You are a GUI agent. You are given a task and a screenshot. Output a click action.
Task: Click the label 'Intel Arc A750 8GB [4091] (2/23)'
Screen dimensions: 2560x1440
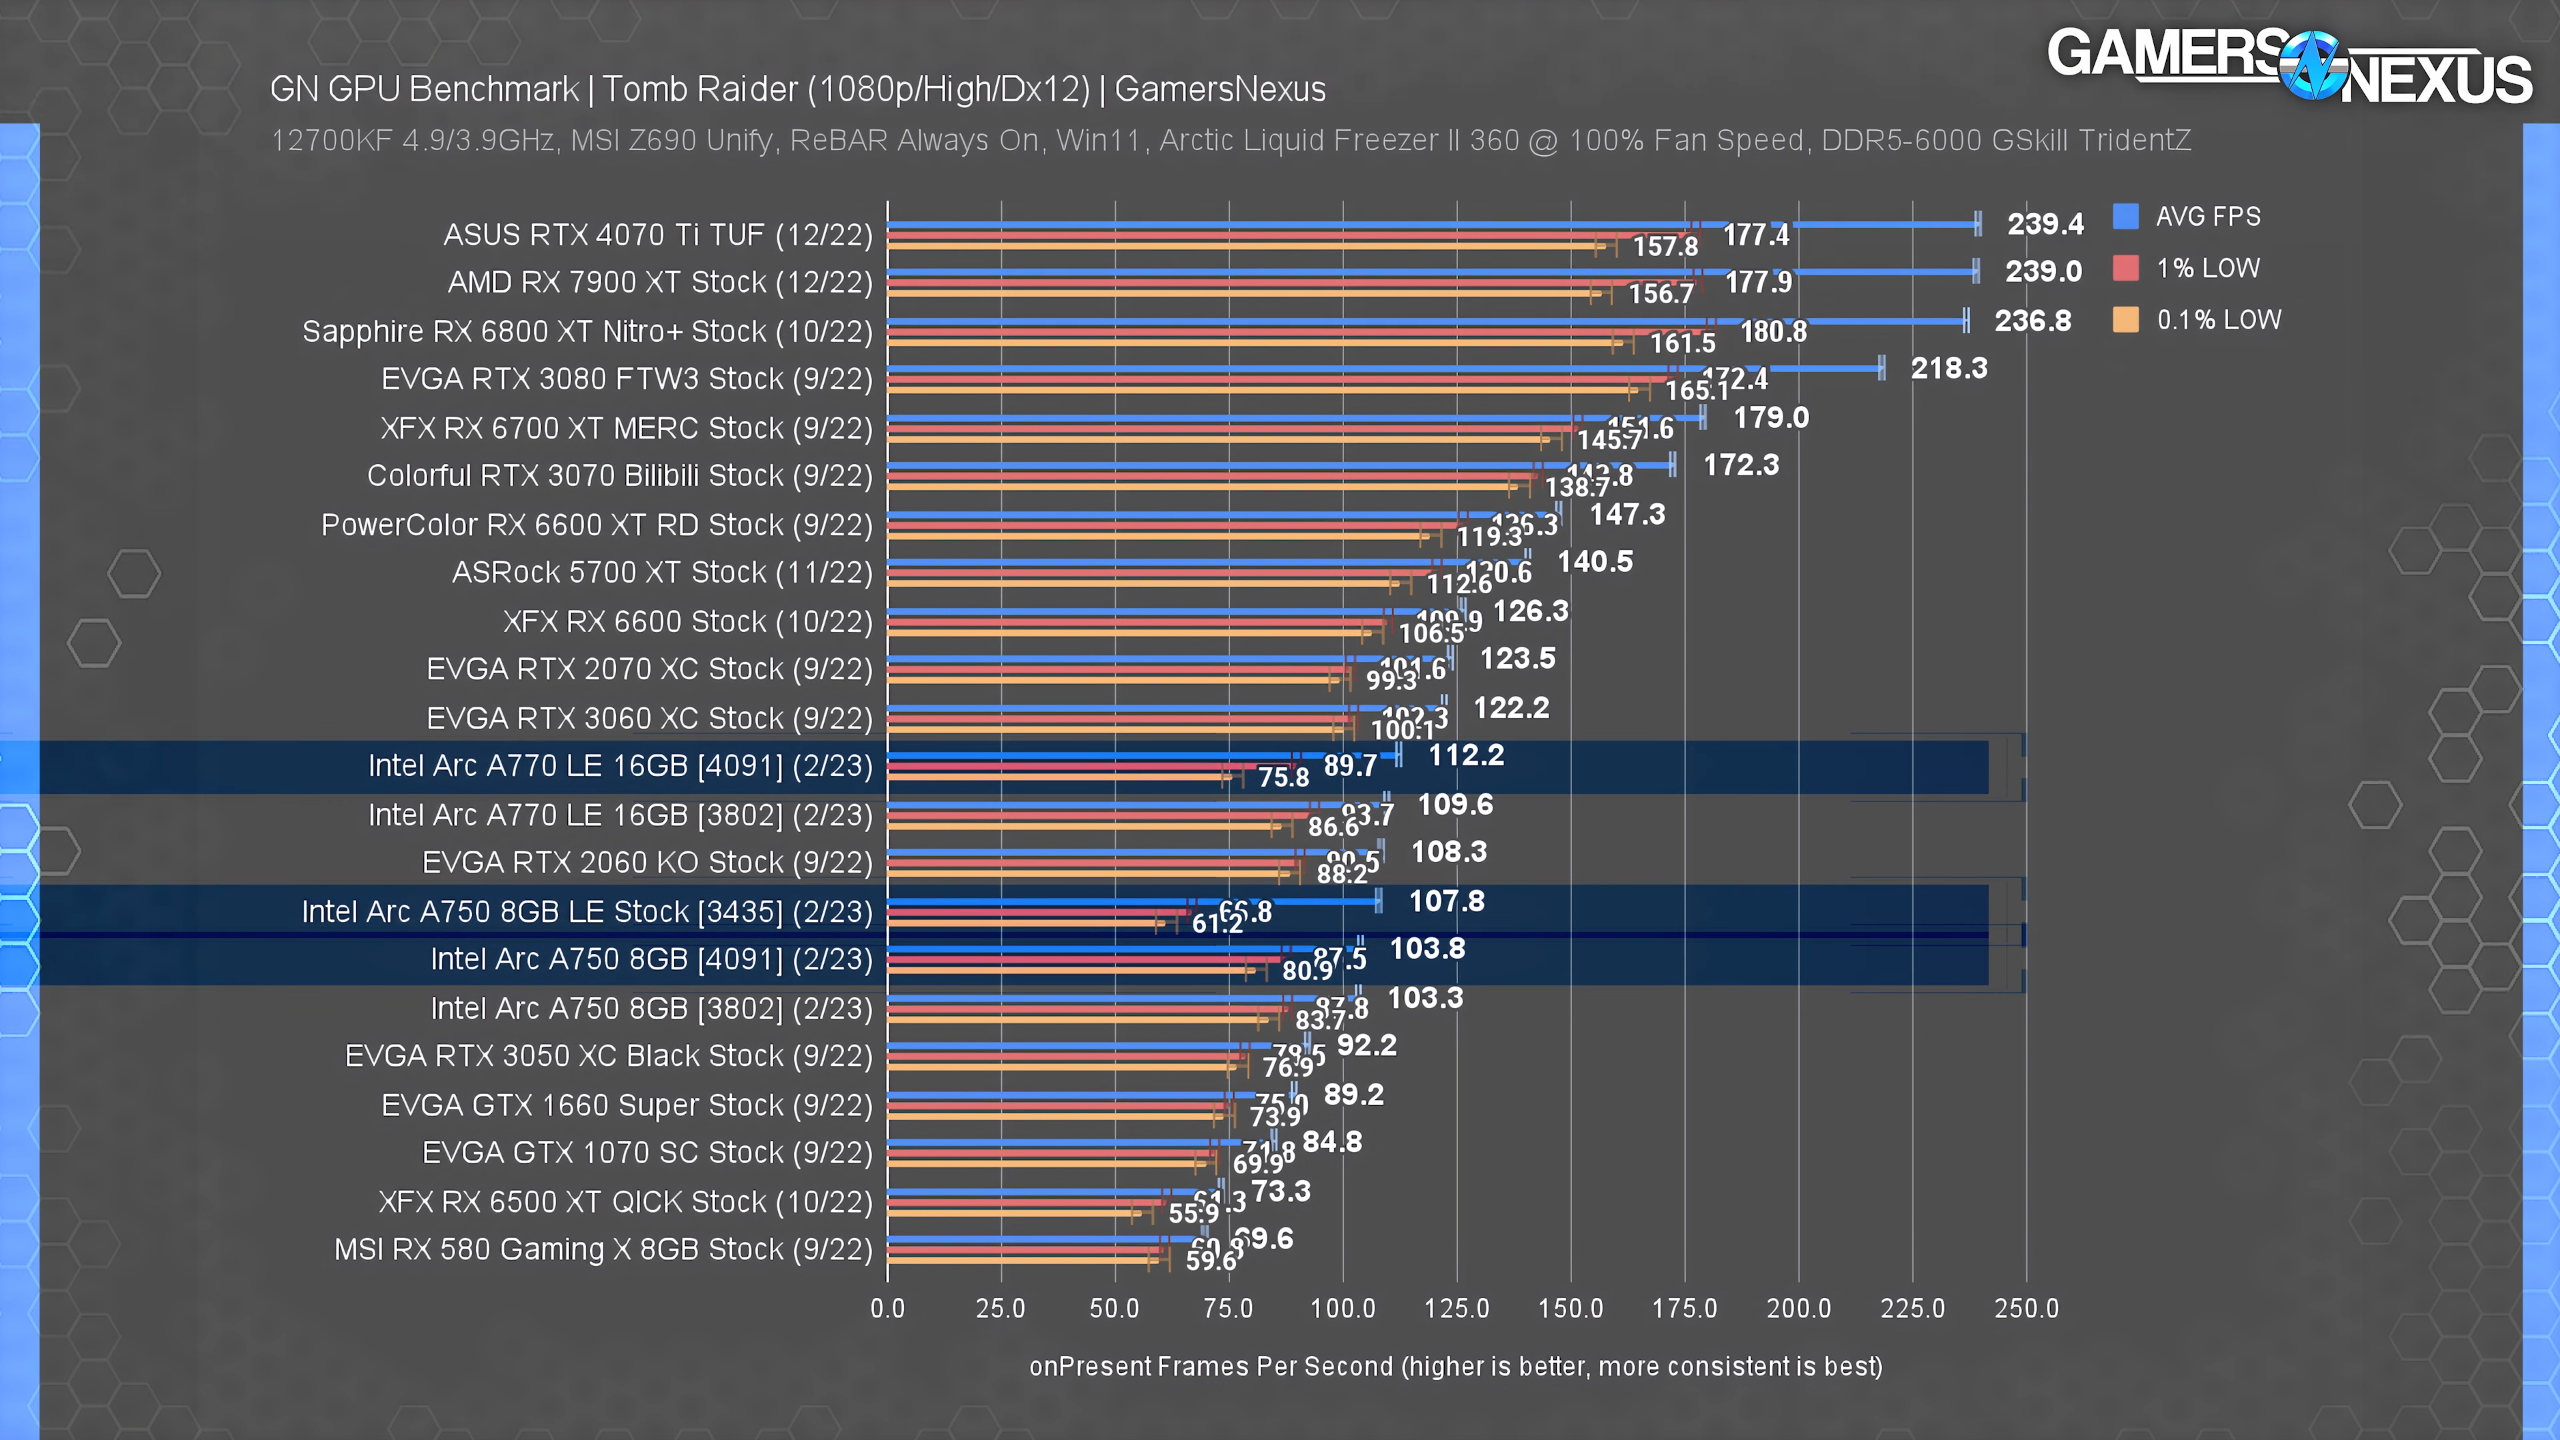coord(652,960)
